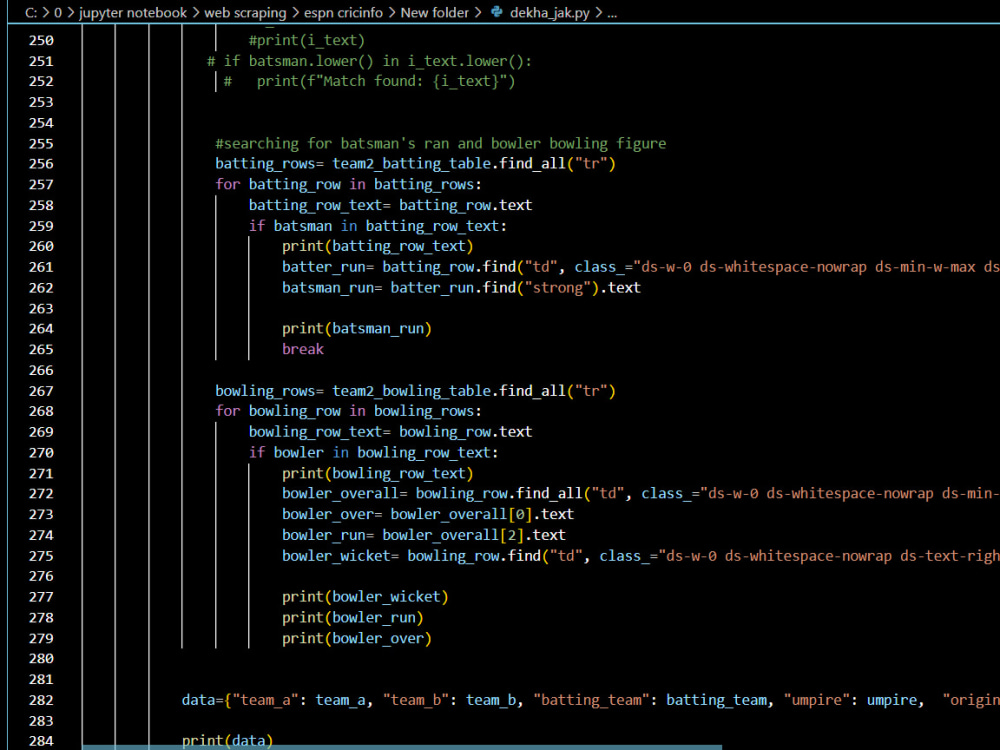Open the dekha_jak.py breadcrumb segment

point(549,13)
